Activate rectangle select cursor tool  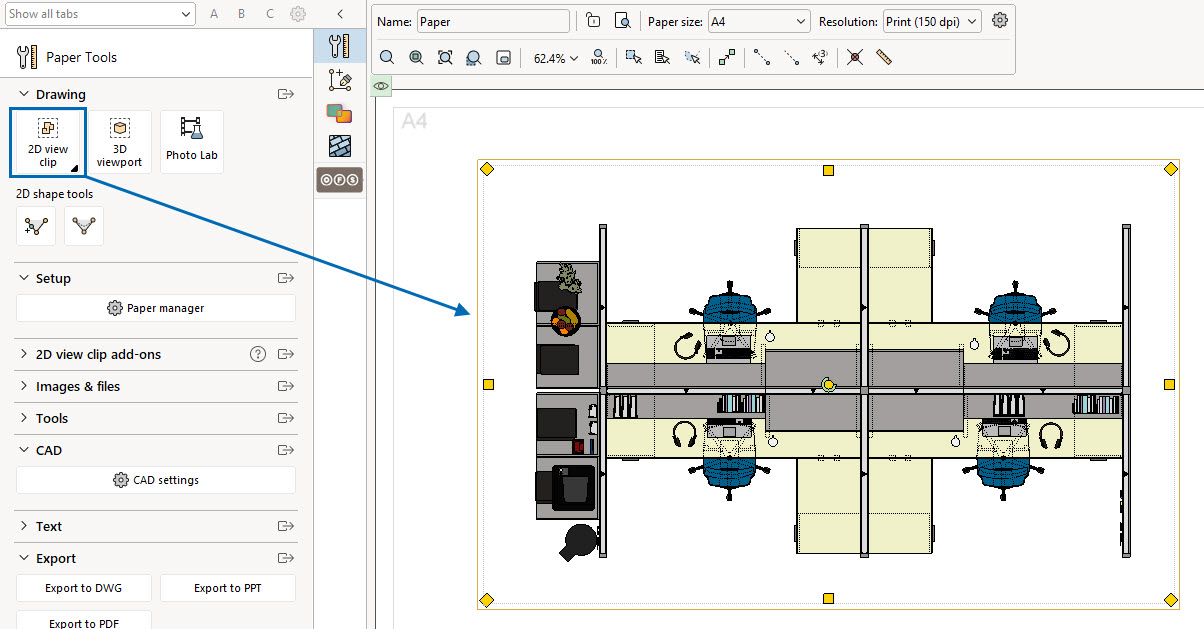633,58
